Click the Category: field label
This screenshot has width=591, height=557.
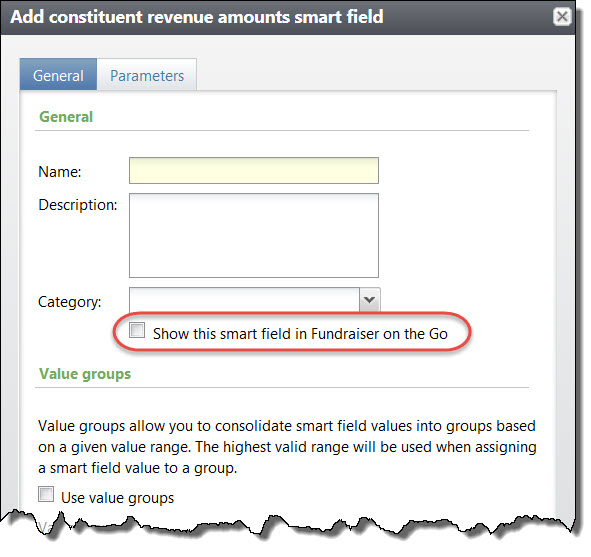[70, 302]
